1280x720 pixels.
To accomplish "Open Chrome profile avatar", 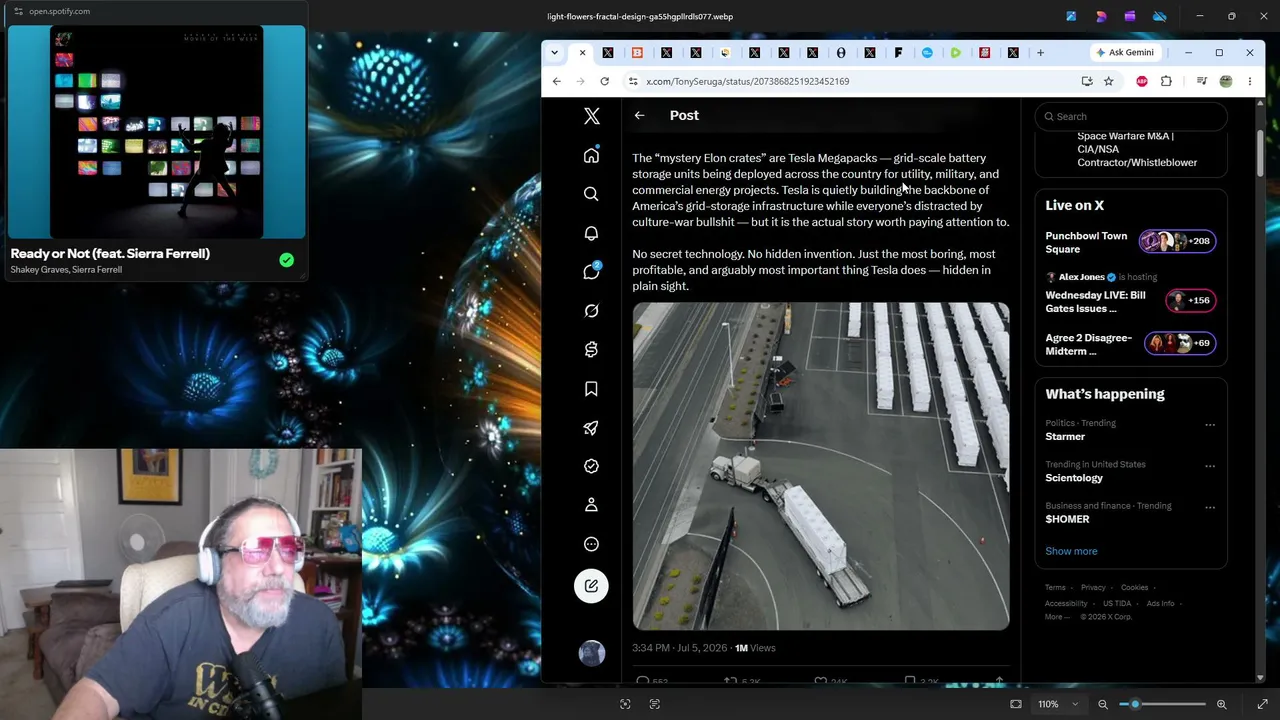I will point(1226,81).
